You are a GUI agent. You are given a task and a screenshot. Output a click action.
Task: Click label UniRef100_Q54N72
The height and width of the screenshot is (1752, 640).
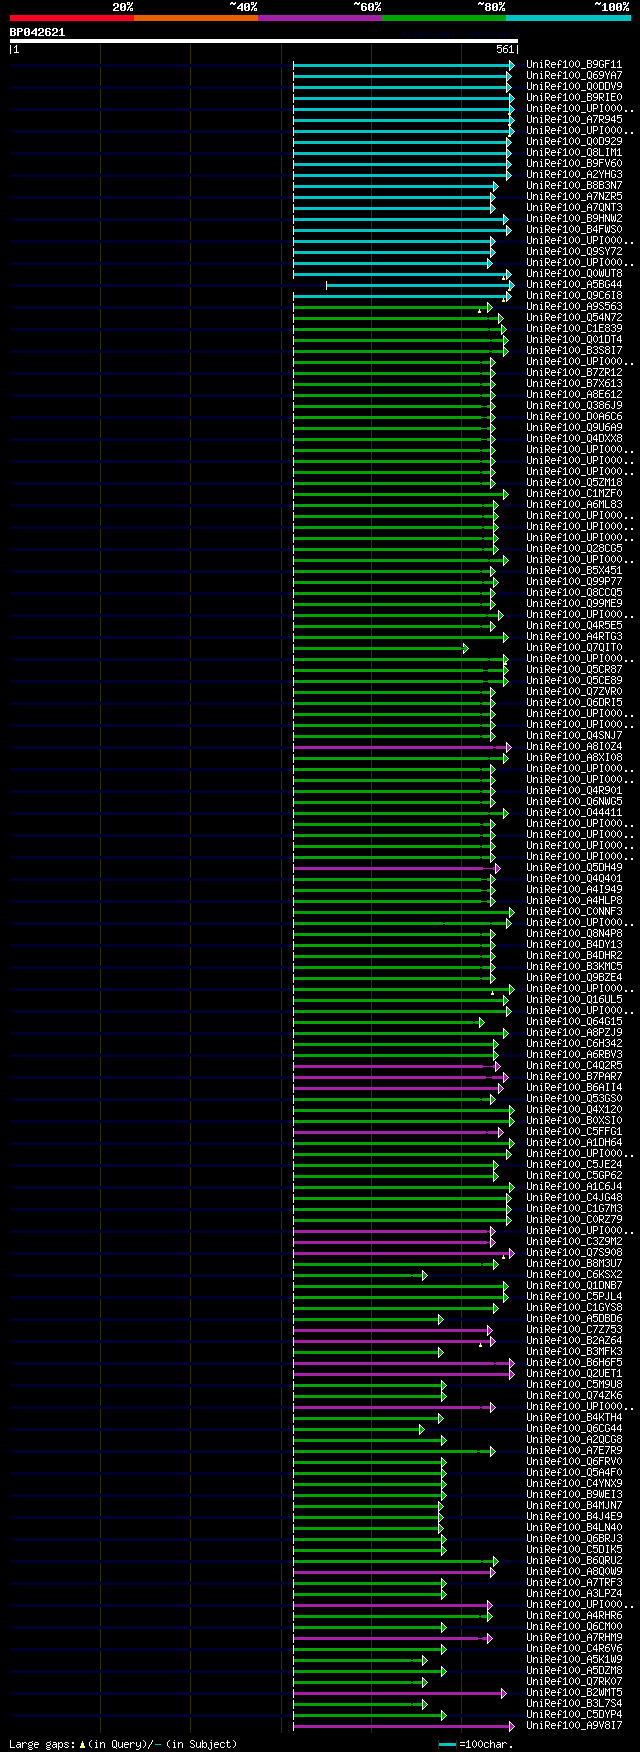pyautogui.click(x=574, y=317)
